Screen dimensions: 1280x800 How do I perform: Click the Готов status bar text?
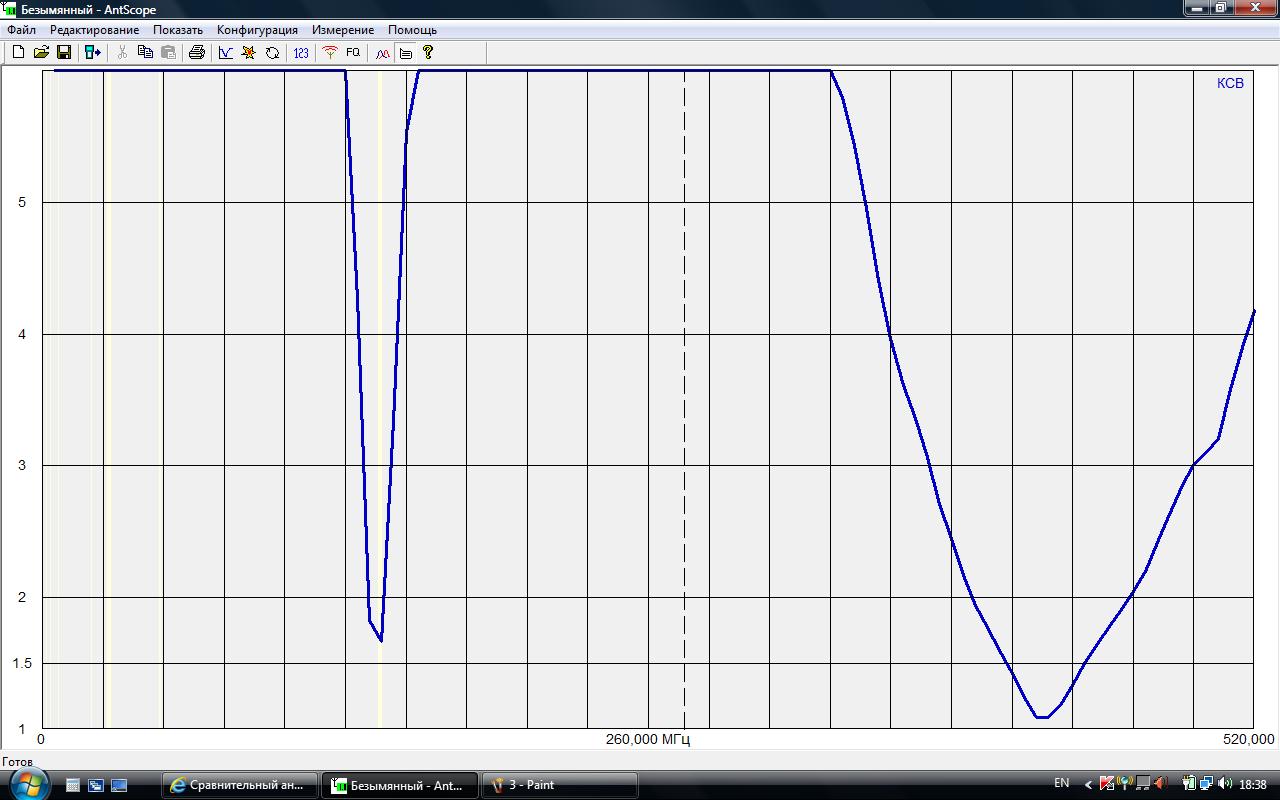[17, 761]
